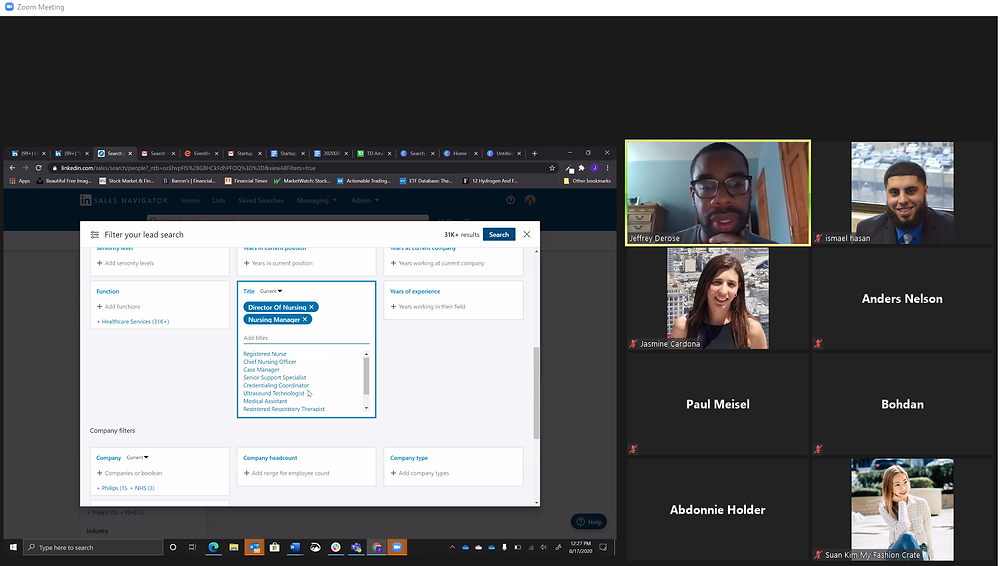Open the Chrome three-dot menu
The image size is (1000, 566).
tap(607, 168)
